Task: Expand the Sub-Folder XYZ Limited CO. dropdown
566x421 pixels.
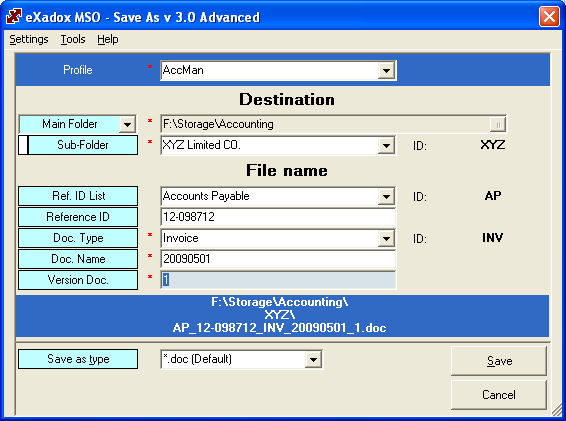Action: [x=386, y=146]
